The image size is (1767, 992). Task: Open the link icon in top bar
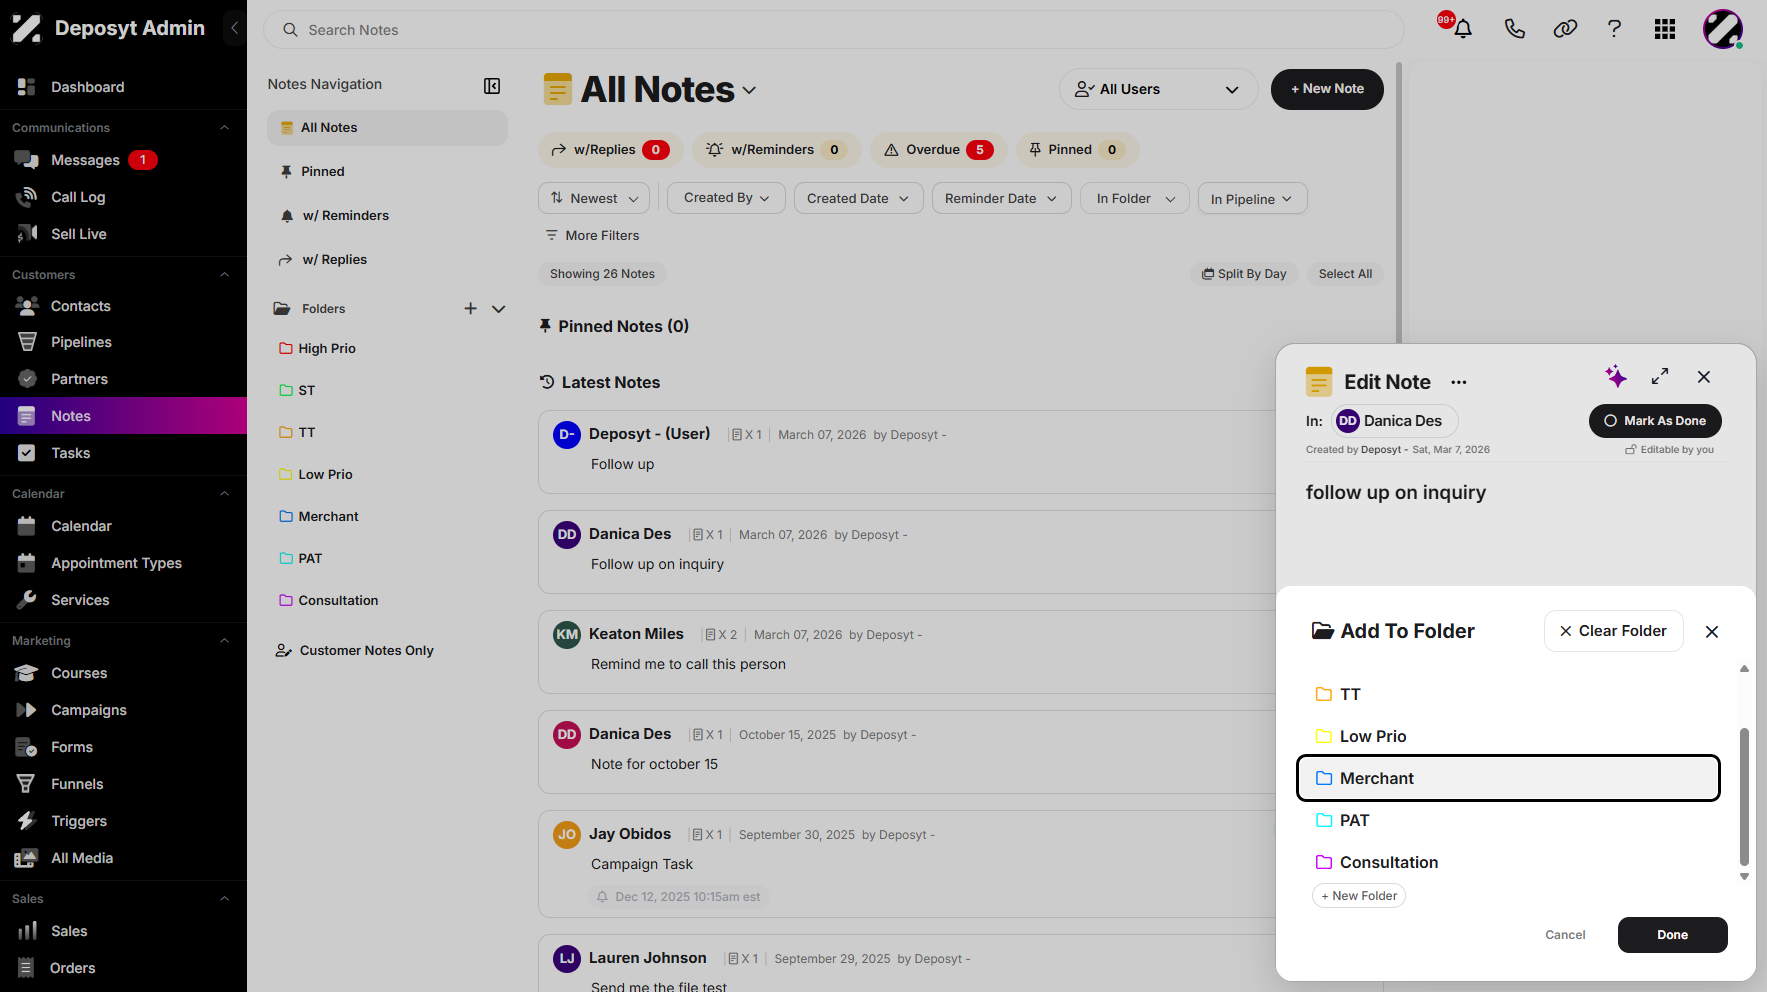pos(1565,29)
